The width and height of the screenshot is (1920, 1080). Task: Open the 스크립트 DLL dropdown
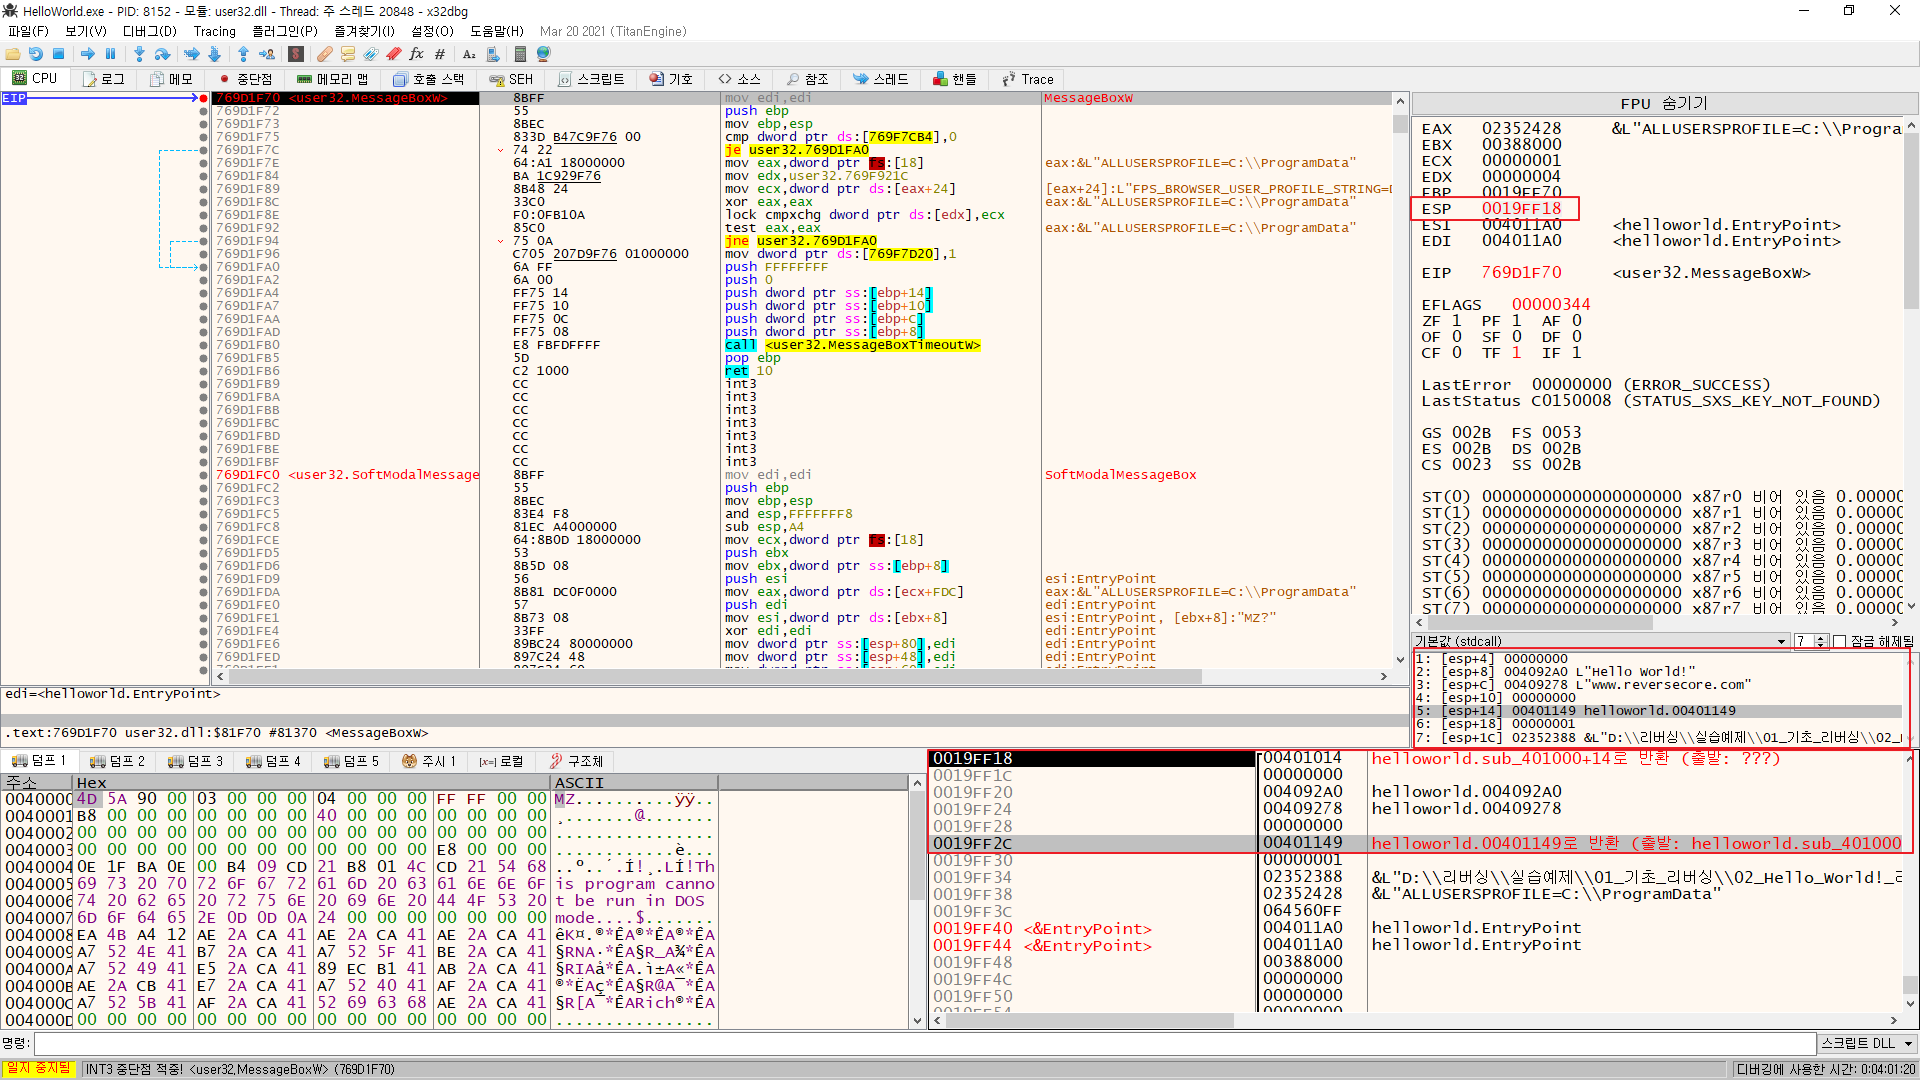(x=1866, y=1043)
